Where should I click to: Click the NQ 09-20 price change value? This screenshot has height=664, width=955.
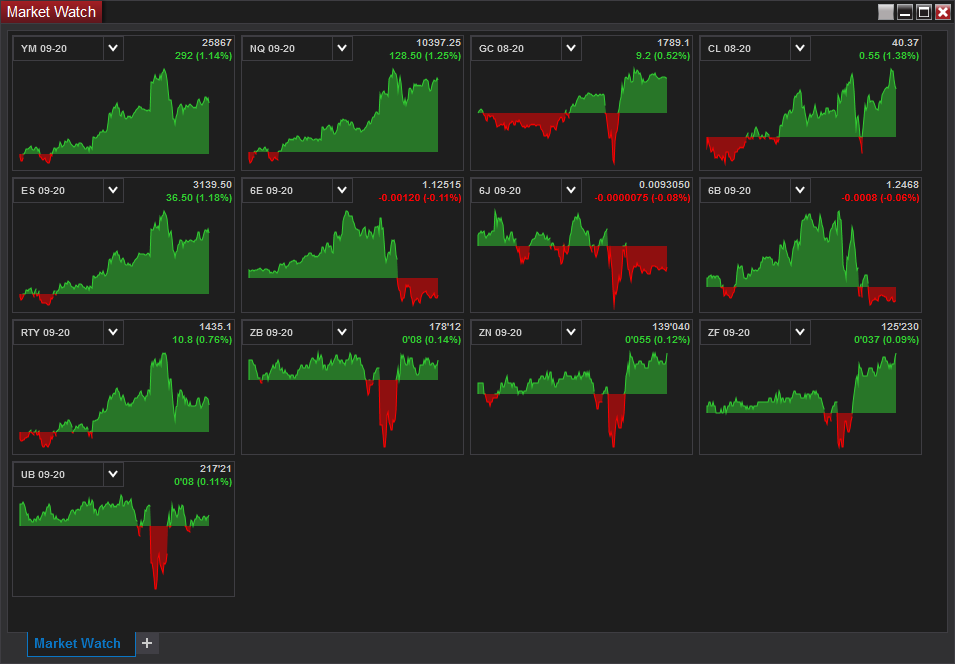[x=425, y=55]
